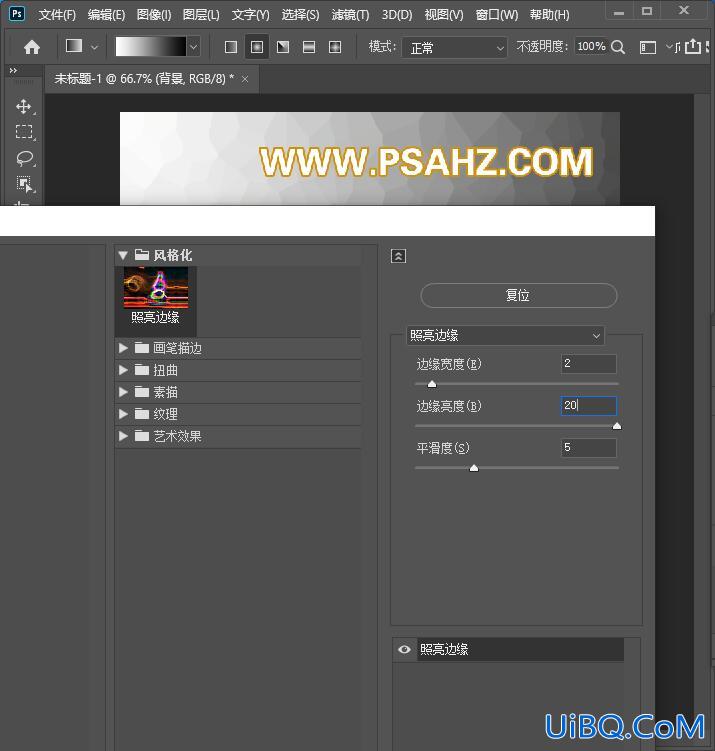This screenshot has width=715, height=751.
Task: Select the Object Selection tool
Action: [24, 184]
